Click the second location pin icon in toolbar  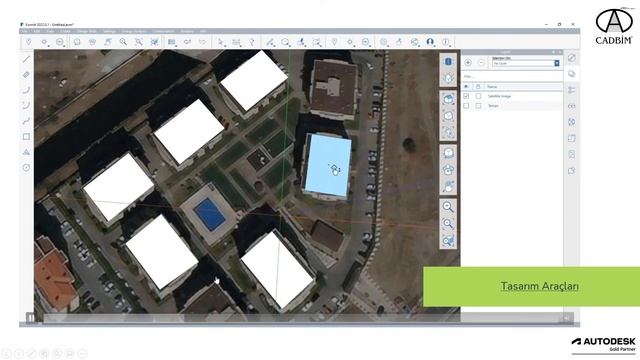click(334, 42)
